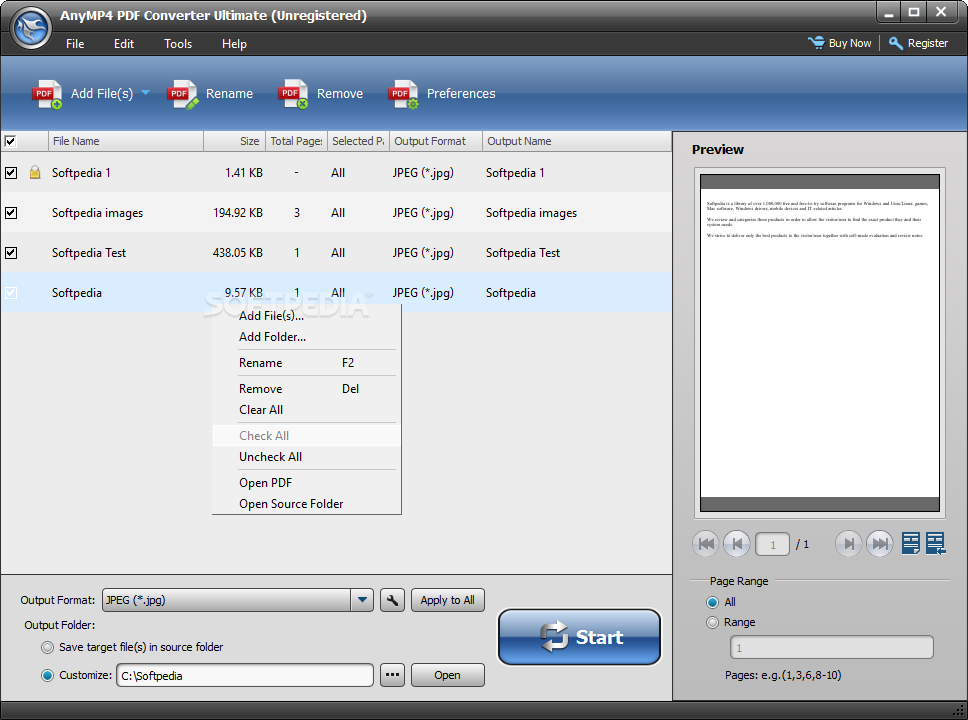This screenshot has height=720, width=968.
Task: Click the page Range input field
Action: 832,647
